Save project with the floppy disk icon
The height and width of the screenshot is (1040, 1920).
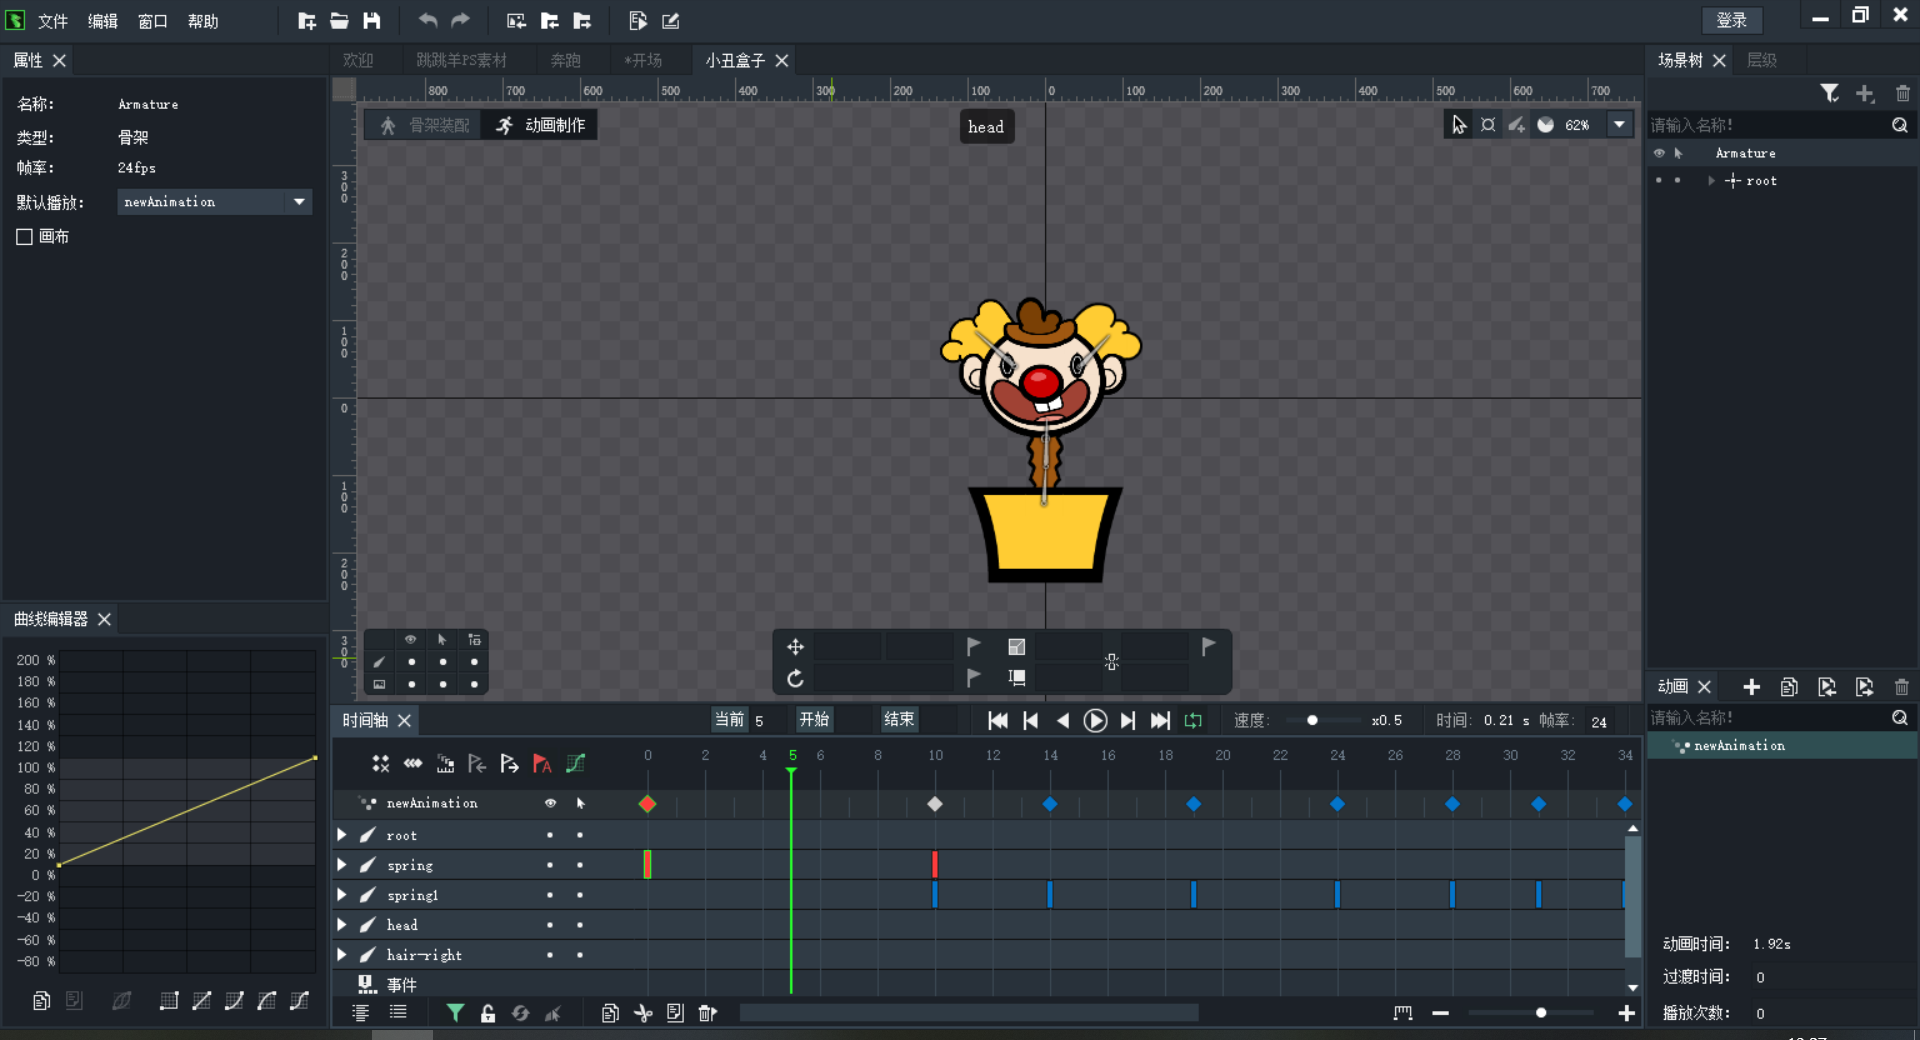(372, 21)
